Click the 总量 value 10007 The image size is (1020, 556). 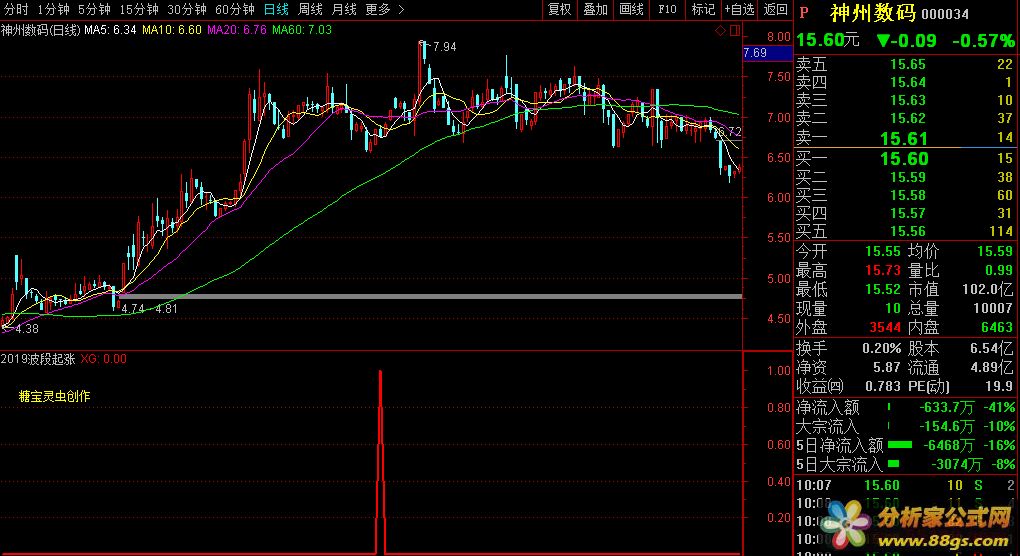point(993,308)
